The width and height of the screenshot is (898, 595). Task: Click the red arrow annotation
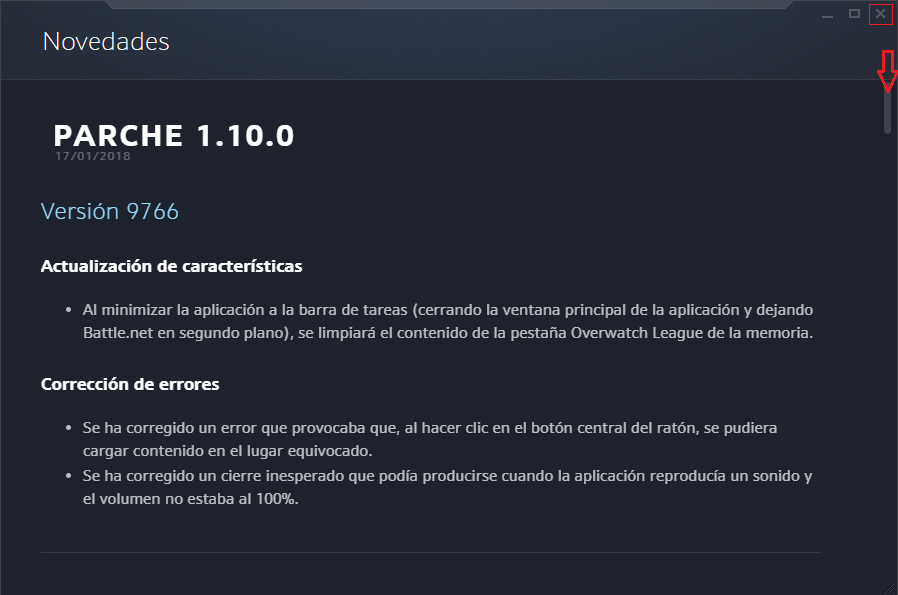coord(886,71)
